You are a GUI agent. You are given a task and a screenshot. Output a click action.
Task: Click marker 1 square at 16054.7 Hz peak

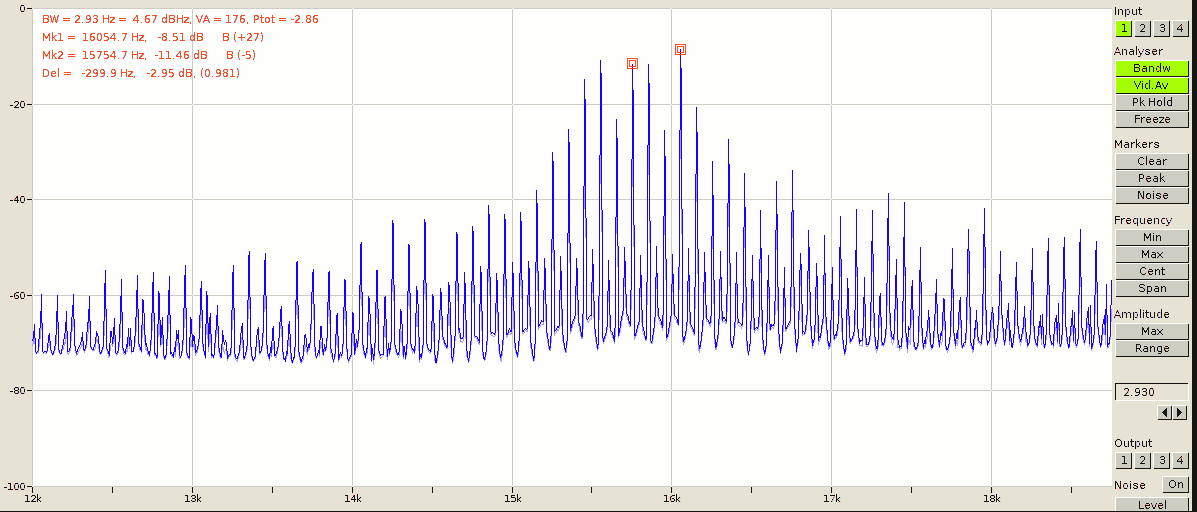coord(680,50)
